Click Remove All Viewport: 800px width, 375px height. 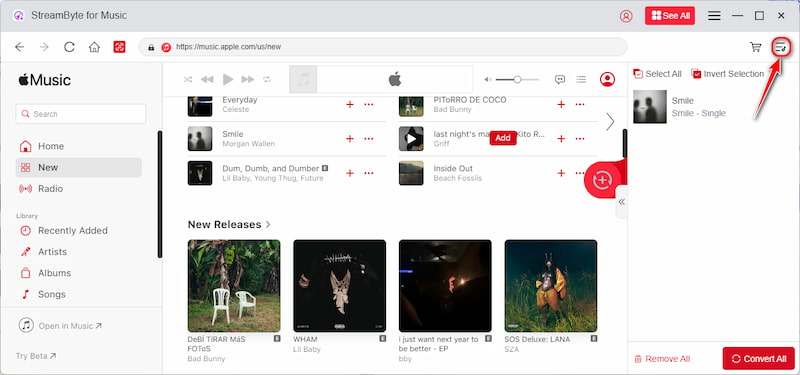tap(662, 359)
